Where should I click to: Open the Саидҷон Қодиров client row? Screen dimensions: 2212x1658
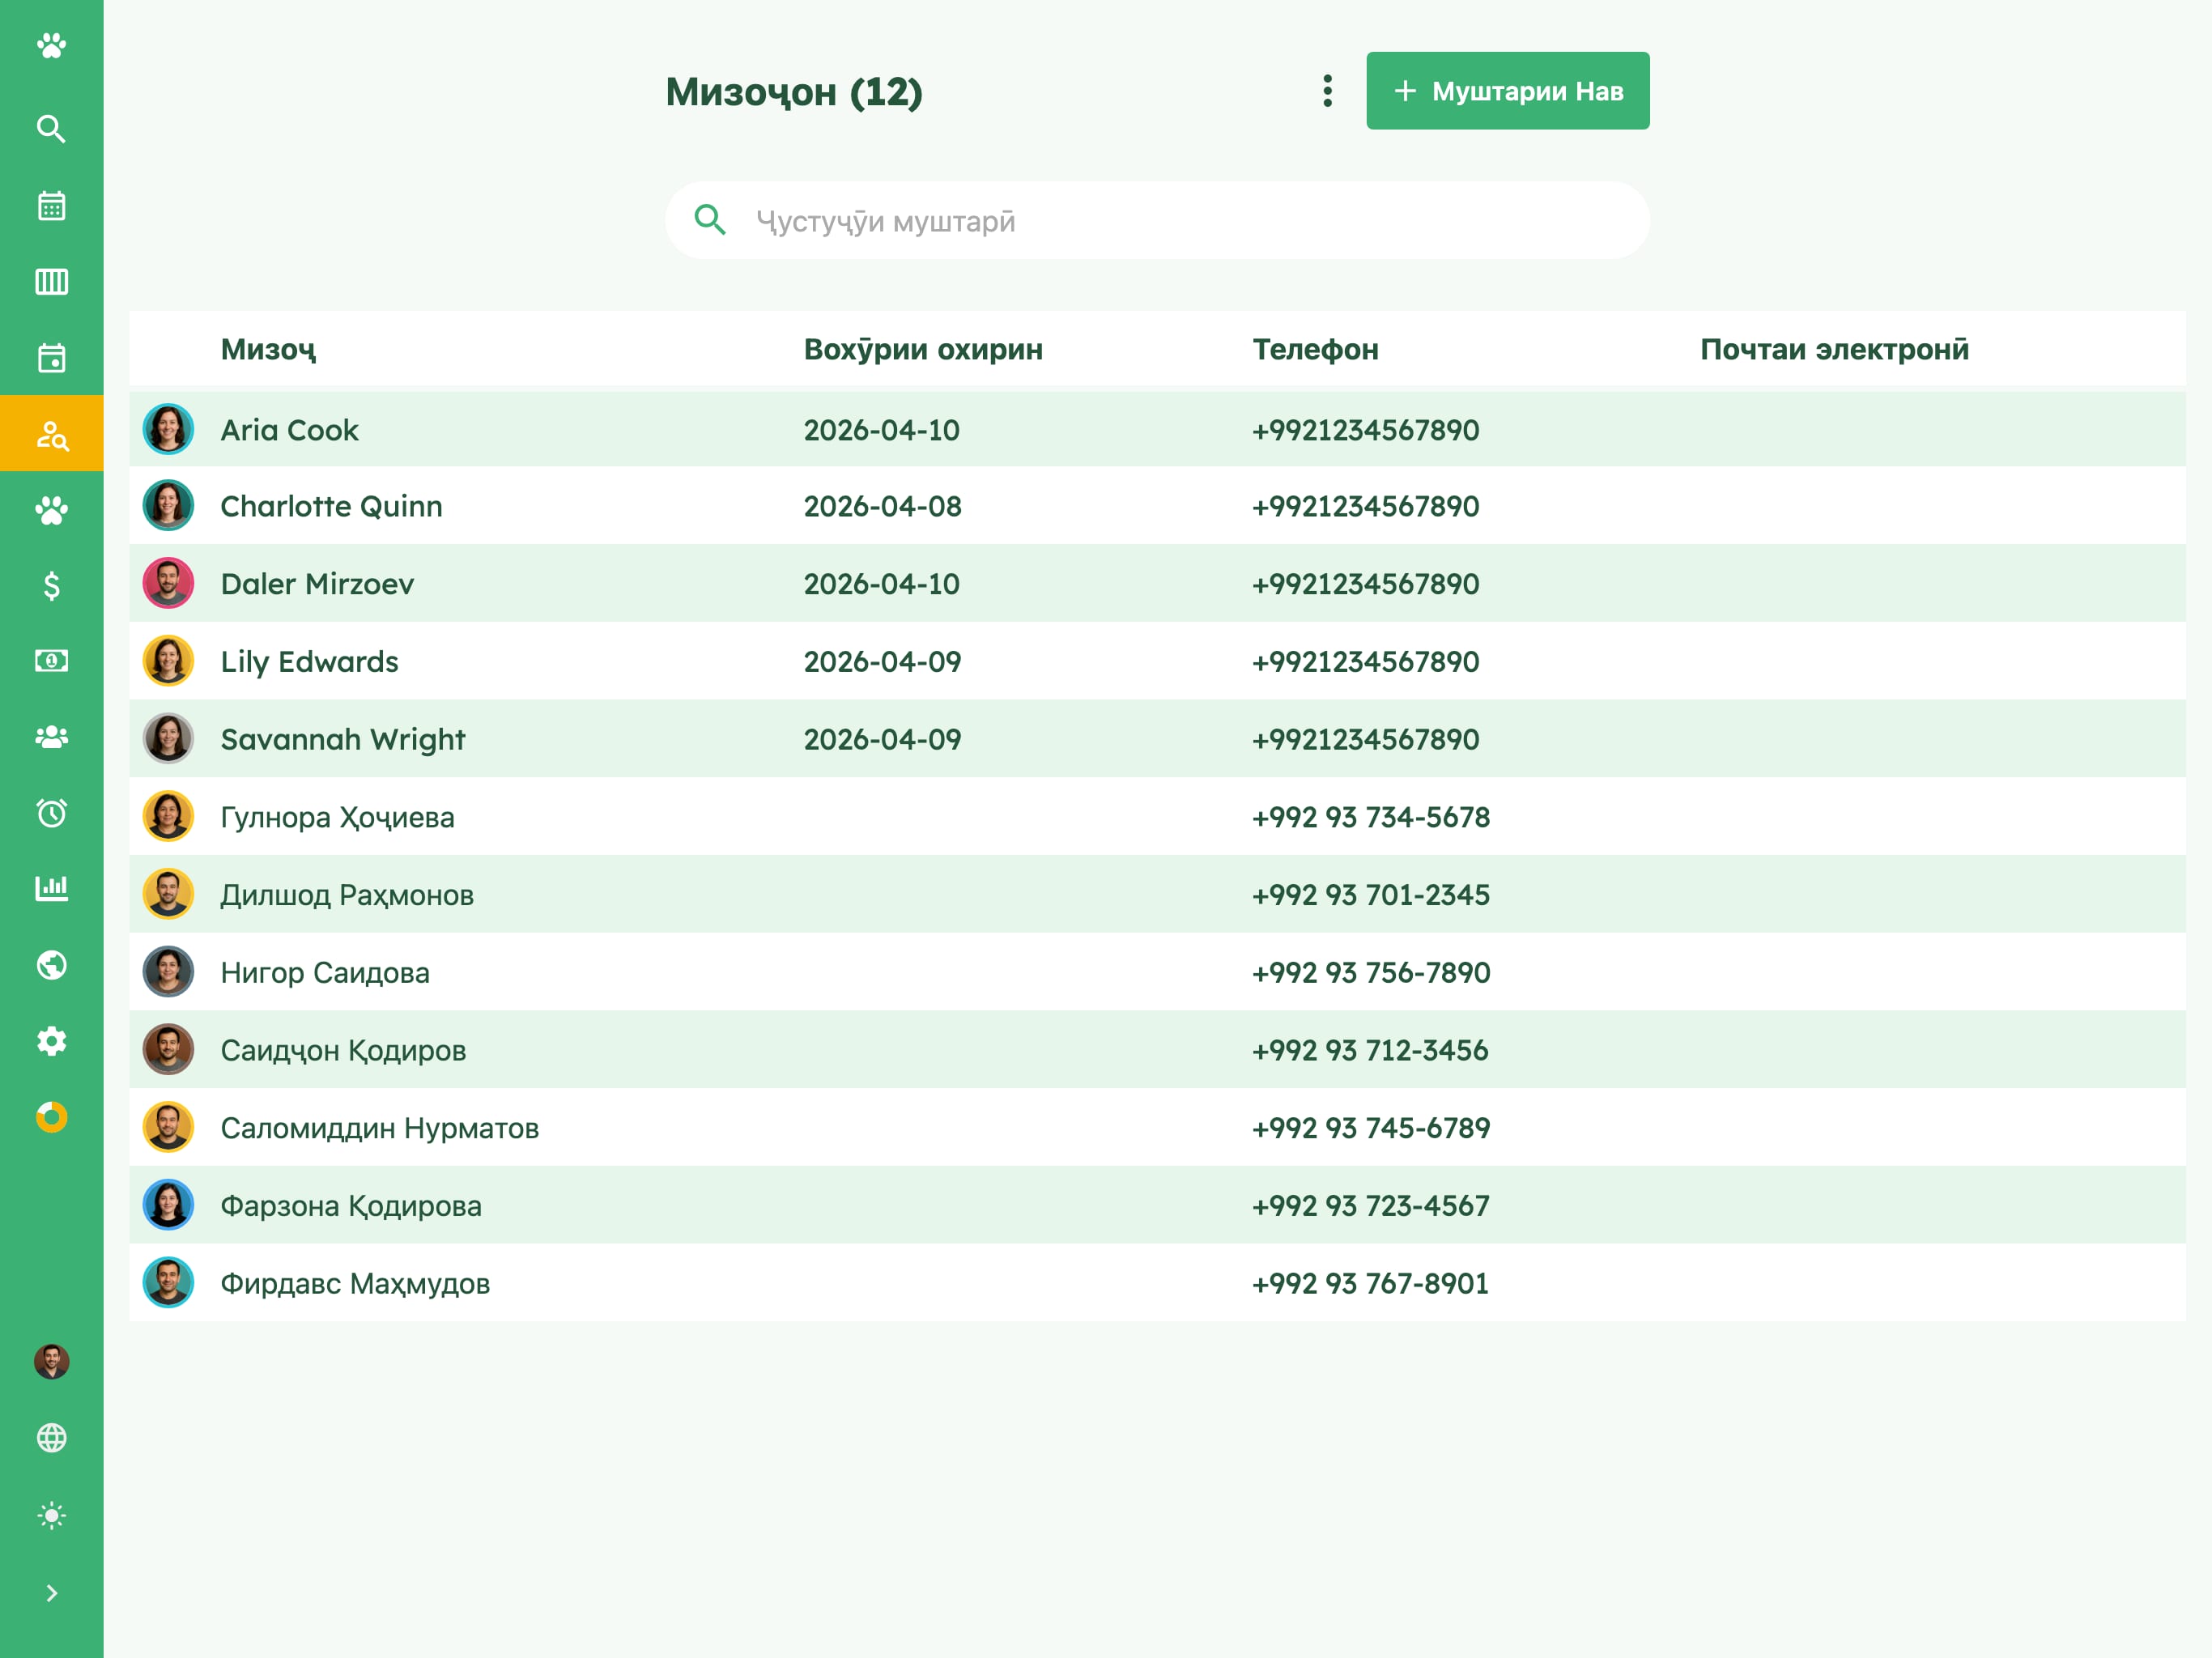pyautogui.click(x=1157, y=1051)
